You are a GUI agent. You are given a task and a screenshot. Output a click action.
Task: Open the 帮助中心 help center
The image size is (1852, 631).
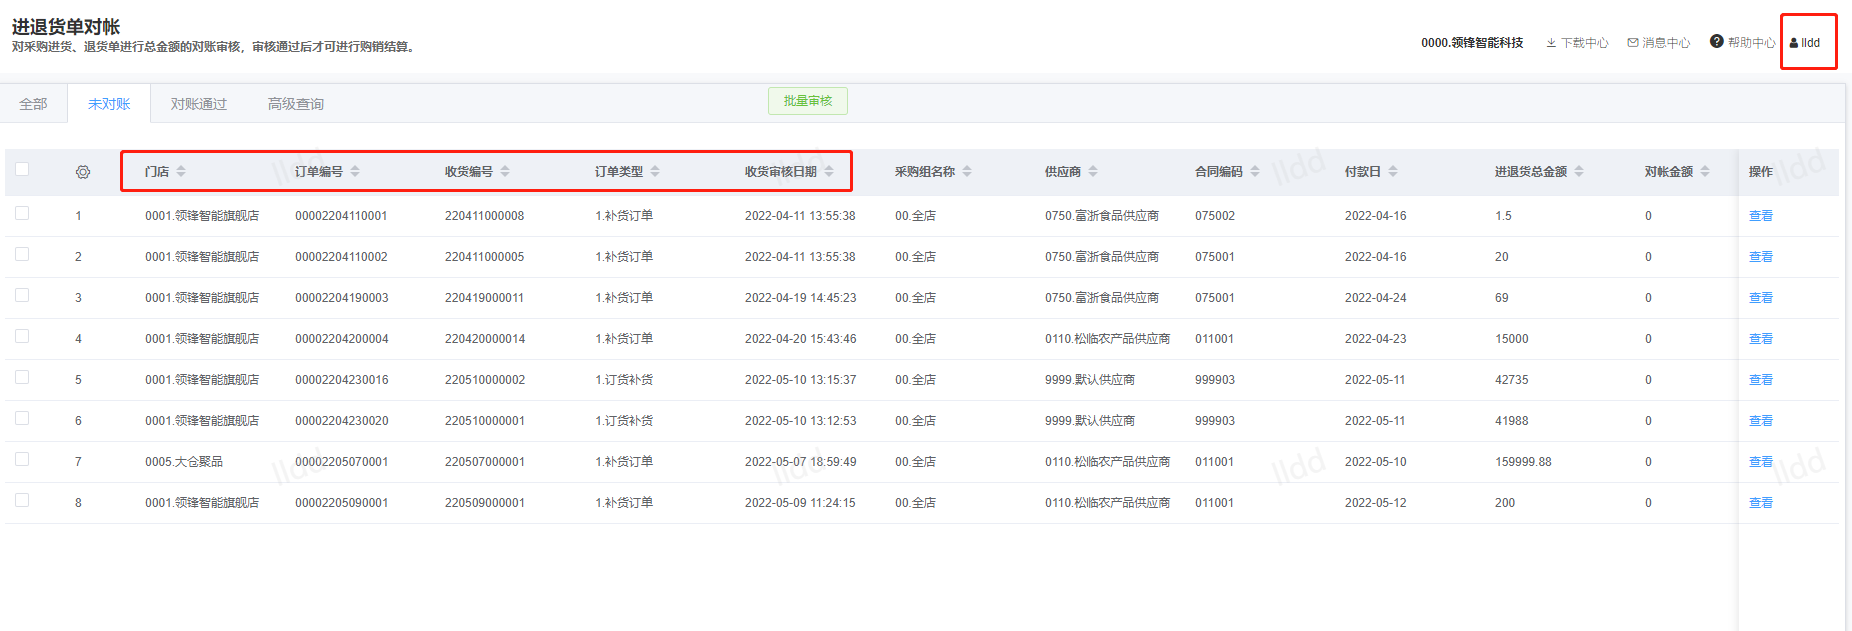tap(1742, 42)
